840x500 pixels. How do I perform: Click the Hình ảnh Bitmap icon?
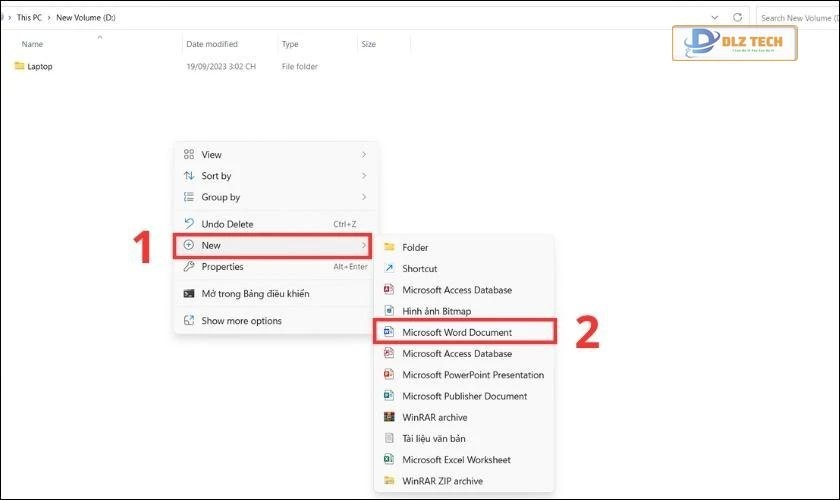tap(390, 311)
